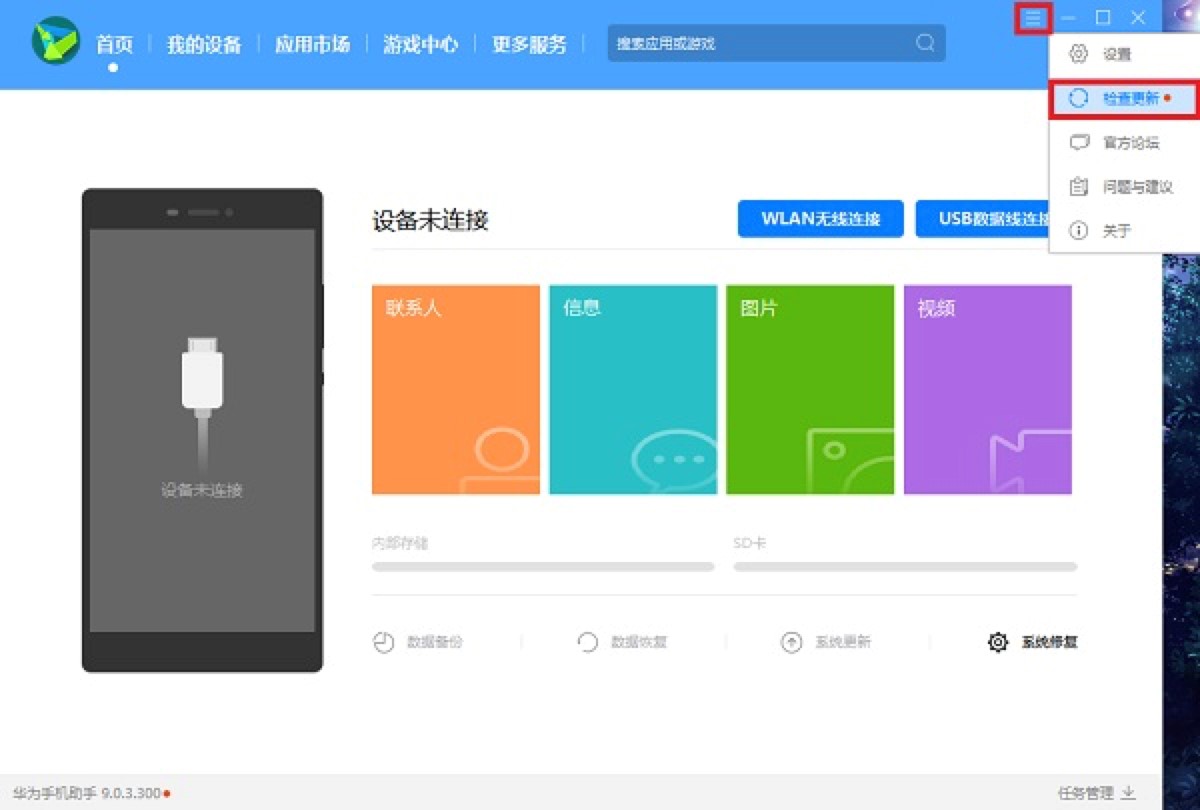Select 检查更新 check for updates
Image resolution: width=1200 pixels, height=810 pixels.
click(1130, 99)
